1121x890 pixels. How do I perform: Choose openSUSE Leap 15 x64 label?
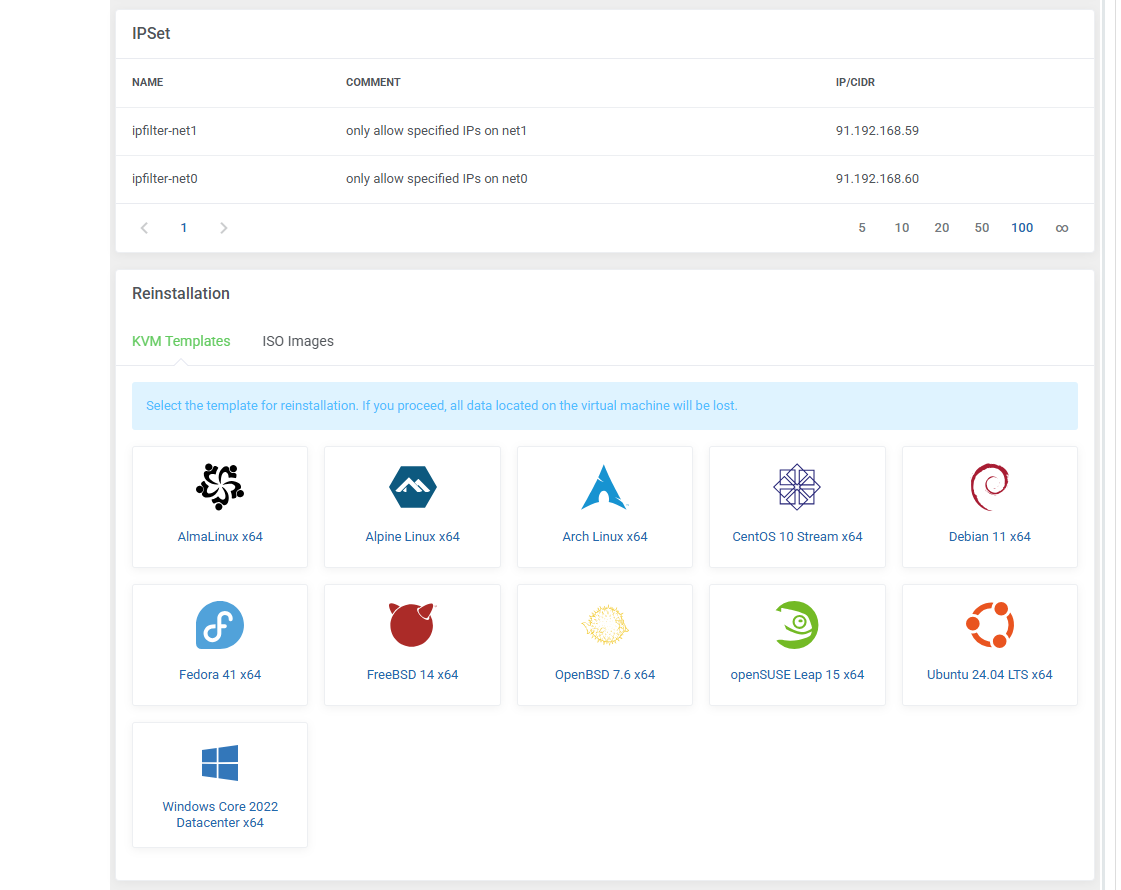pos(797,674)
